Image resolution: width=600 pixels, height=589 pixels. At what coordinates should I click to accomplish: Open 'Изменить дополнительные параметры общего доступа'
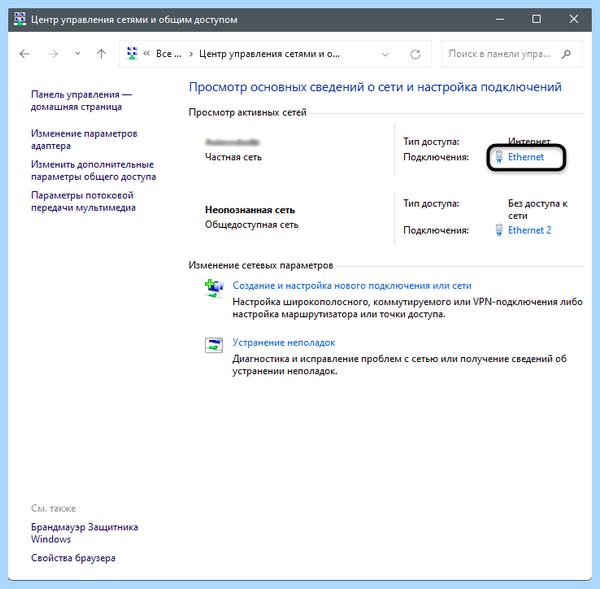[x=93, y=170]
